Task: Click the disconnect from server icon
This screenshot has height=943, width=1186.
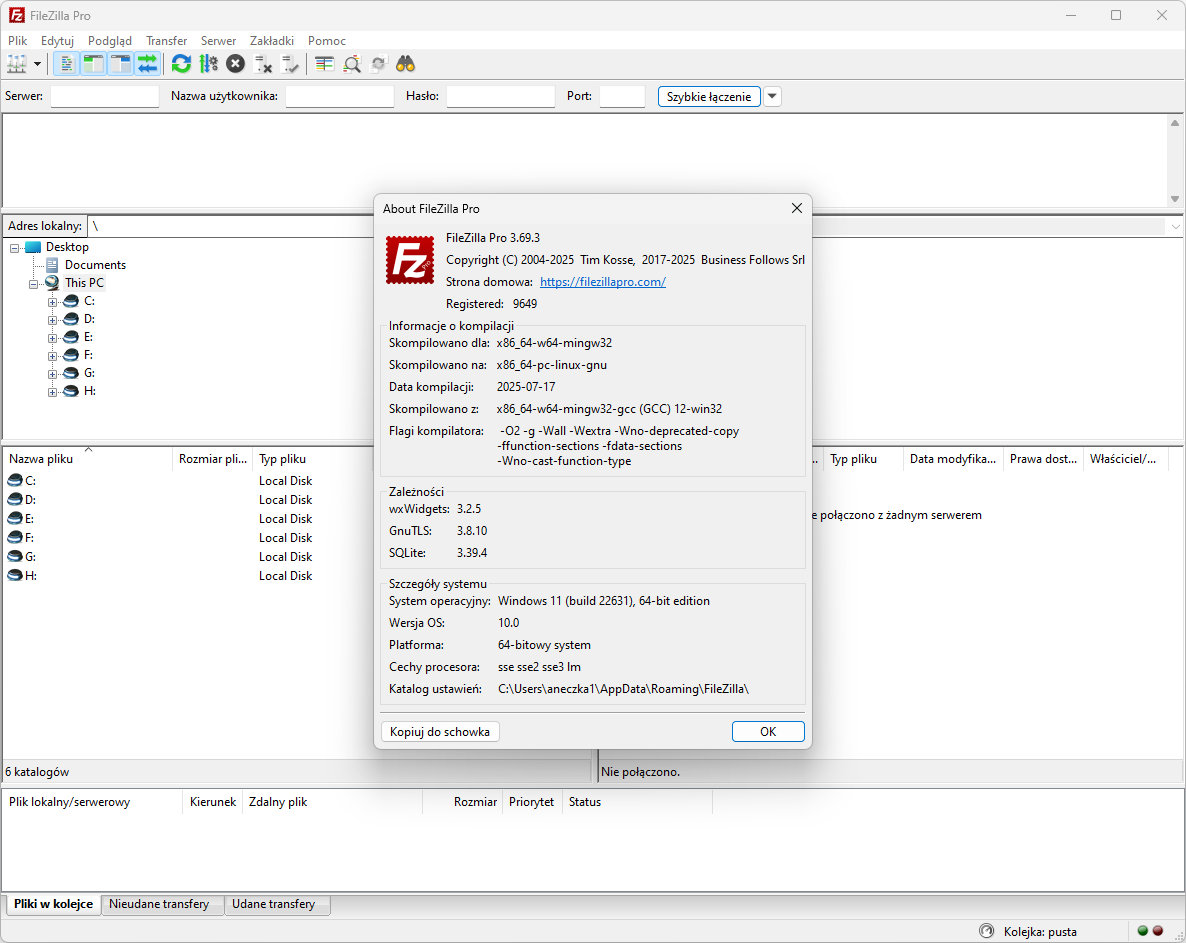Action: (x=263, y=64)
